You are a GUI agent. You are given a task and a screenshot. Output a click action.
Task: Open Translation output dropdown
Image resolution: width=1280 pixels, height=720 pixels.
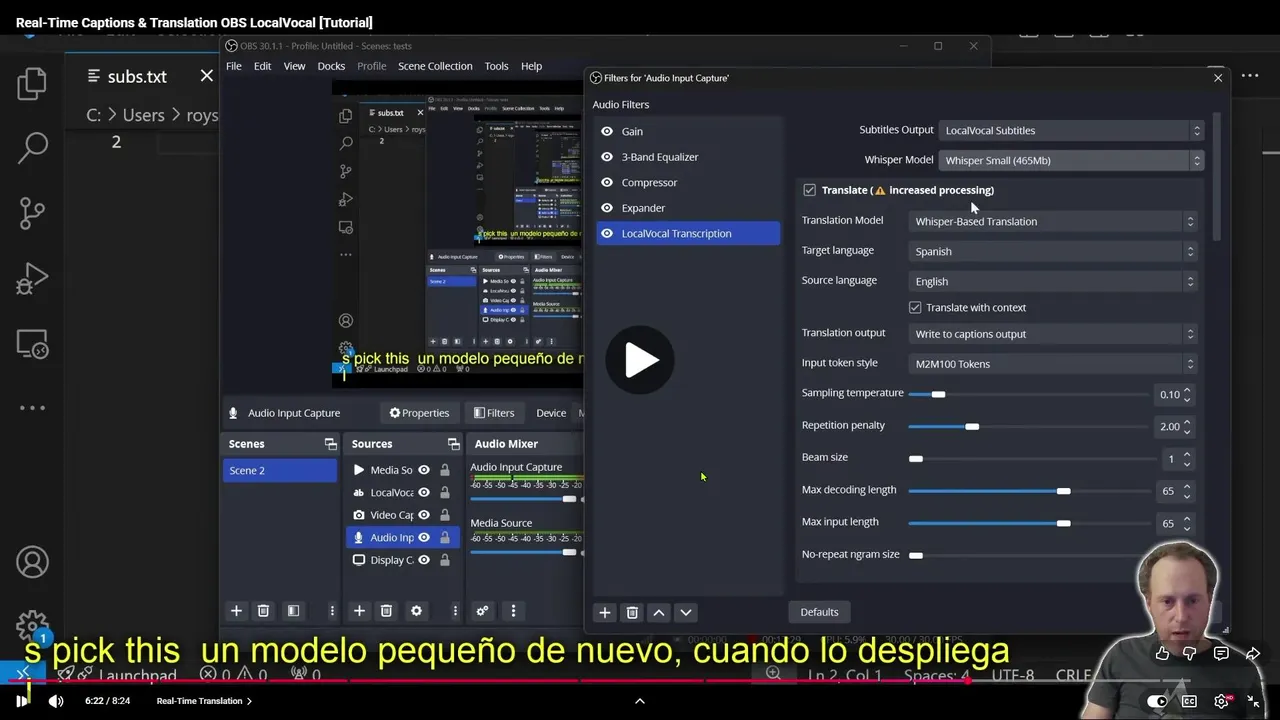[x=1054, y=334]
